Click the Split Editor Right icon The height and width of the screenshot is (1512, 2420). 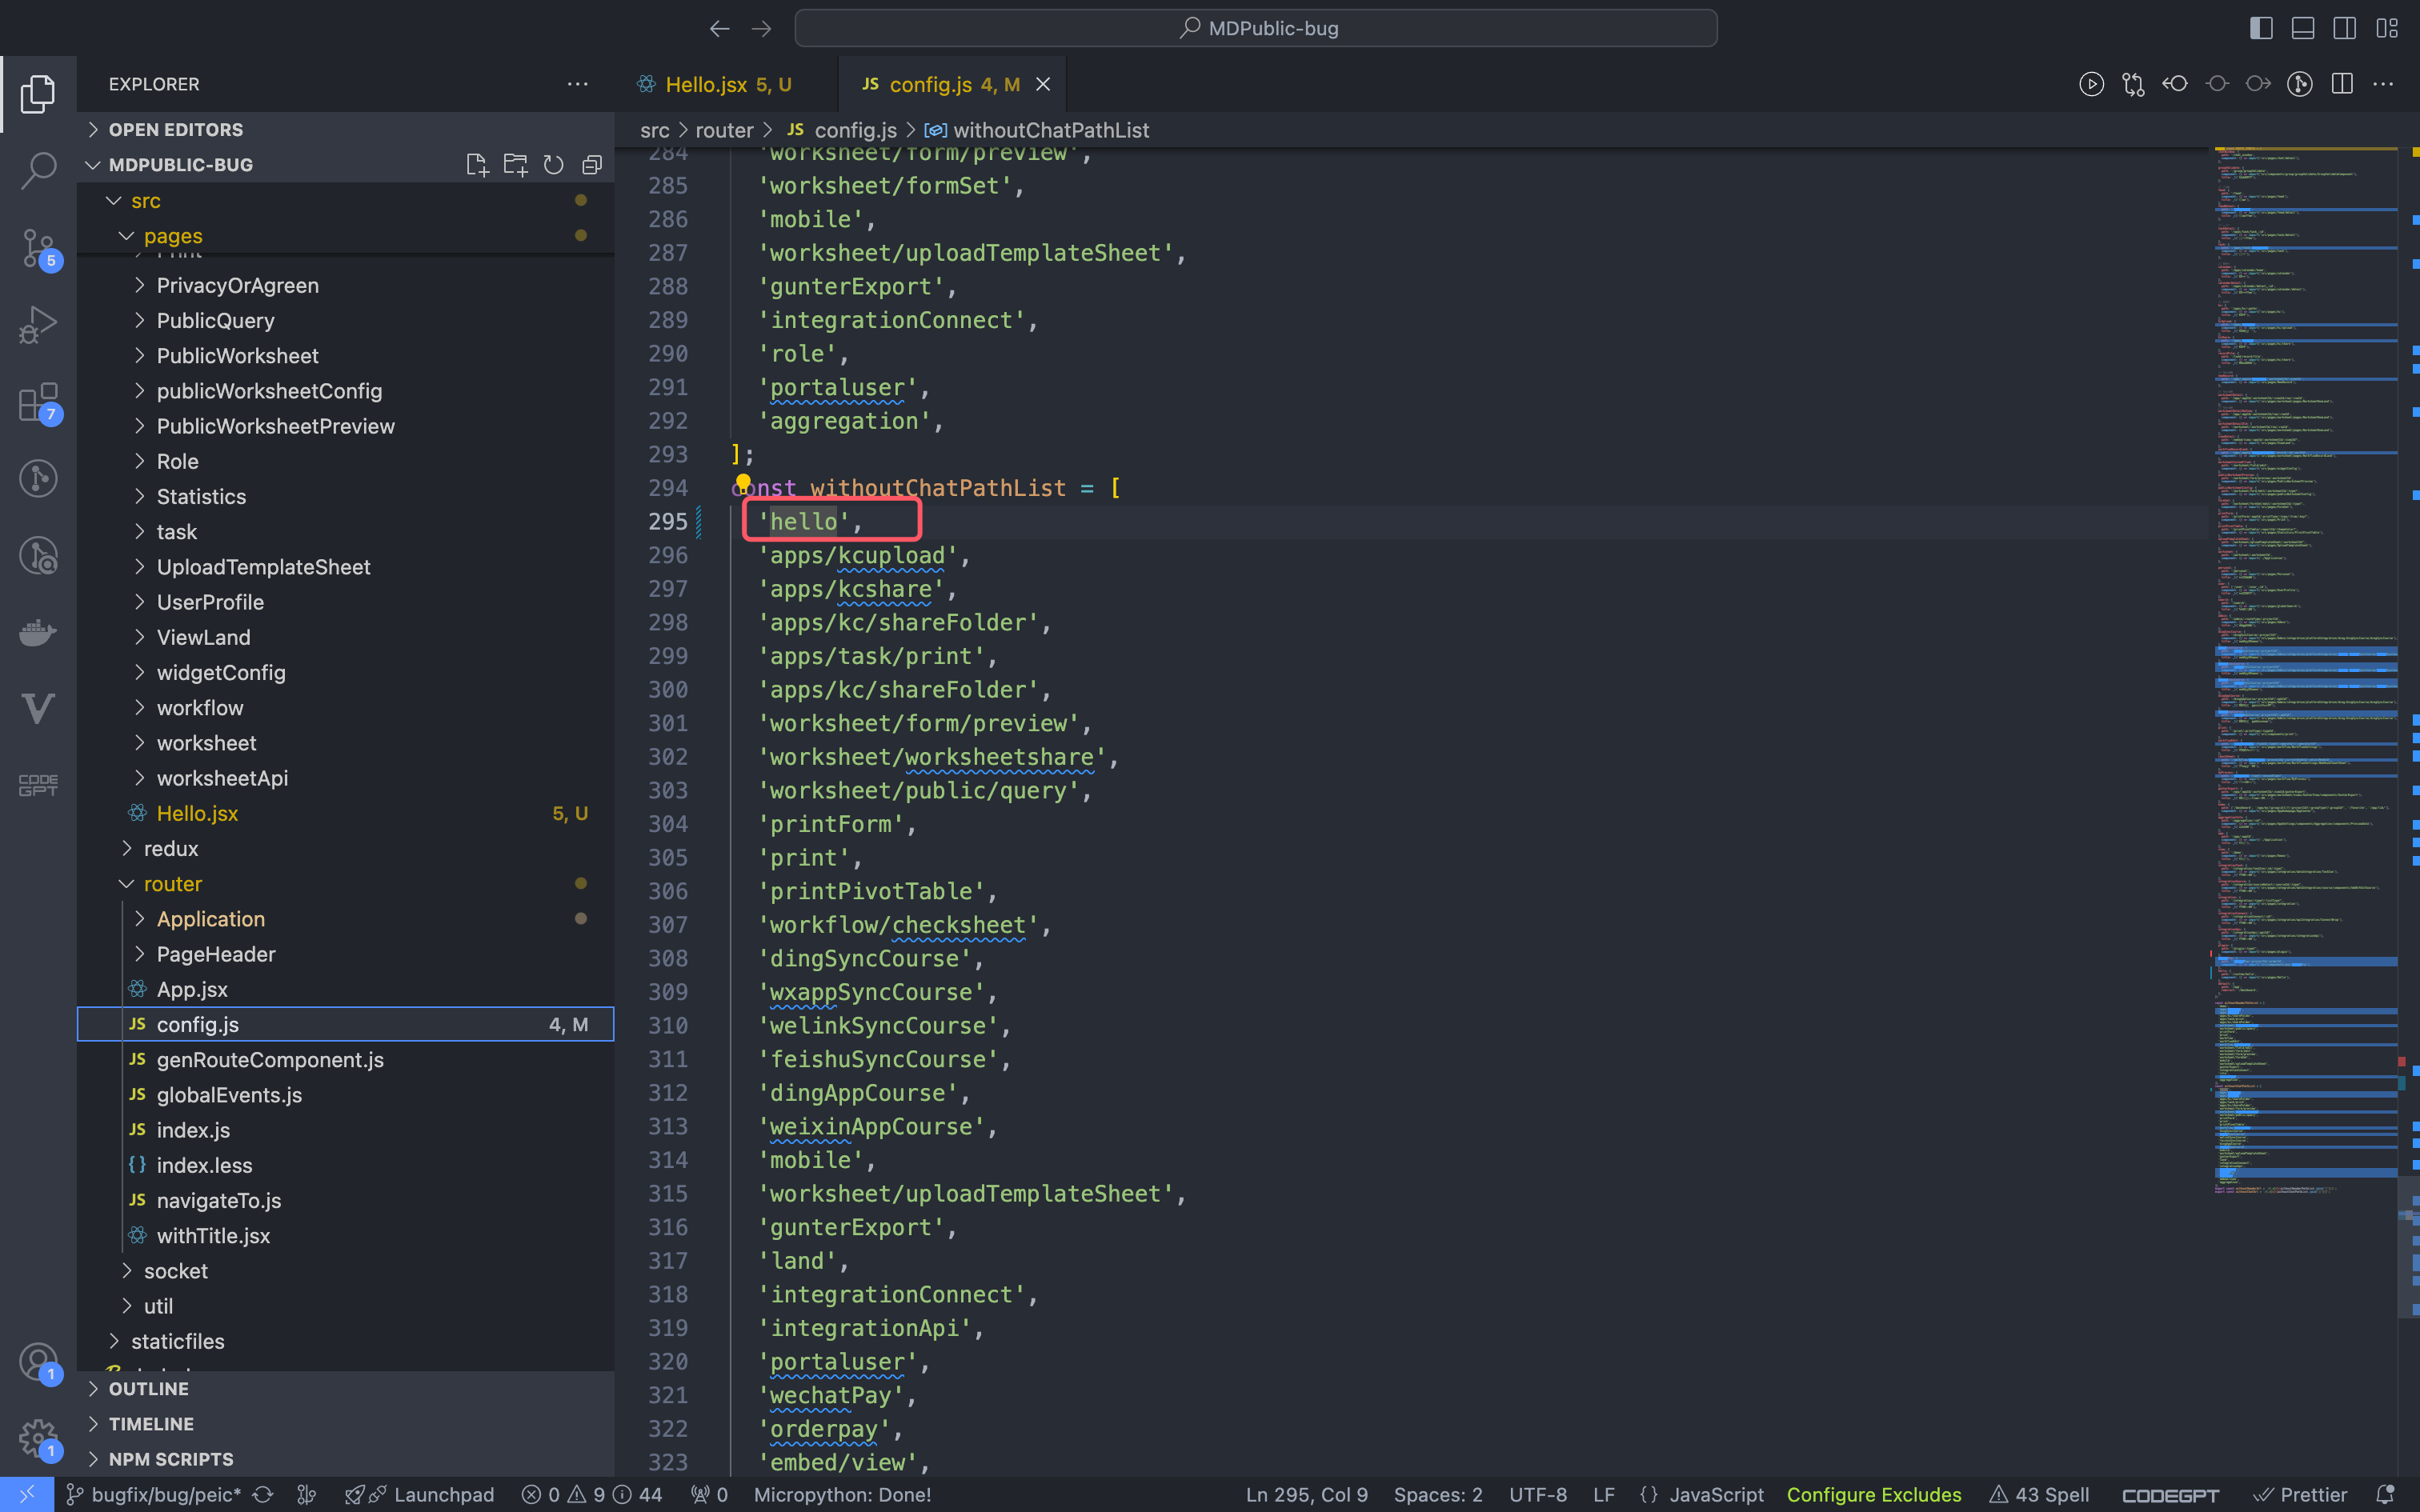[x=2341, y=84]
